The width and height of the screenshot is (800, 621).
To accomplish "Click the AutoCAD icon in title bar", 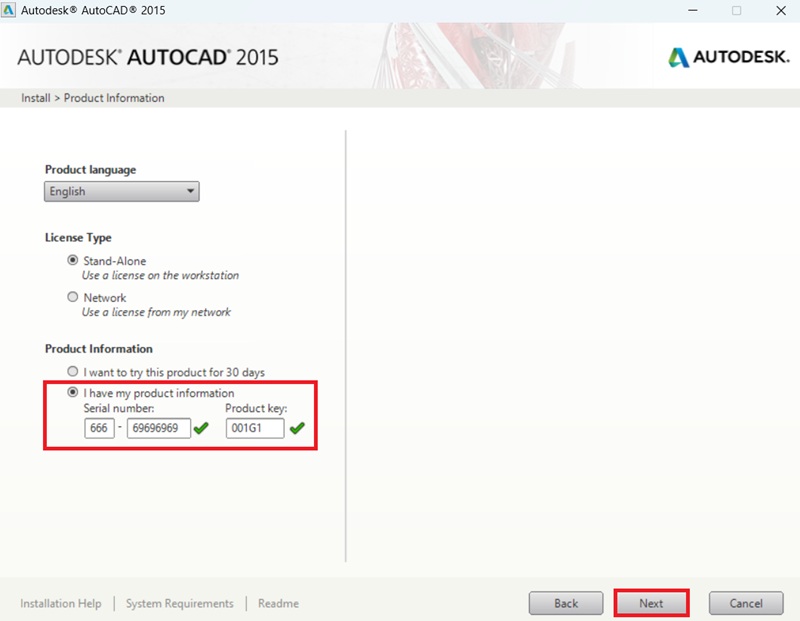I will [x=10, y=10].
